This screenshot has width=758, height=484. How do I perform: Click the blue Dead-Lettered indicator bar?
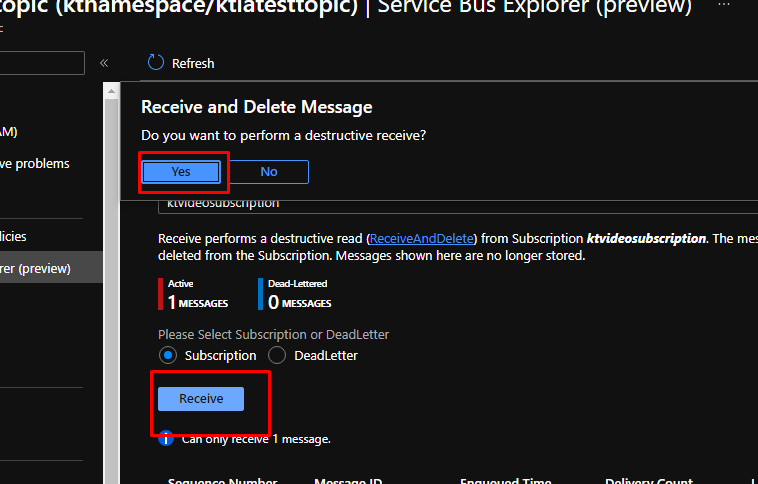(x=260, y=294)
